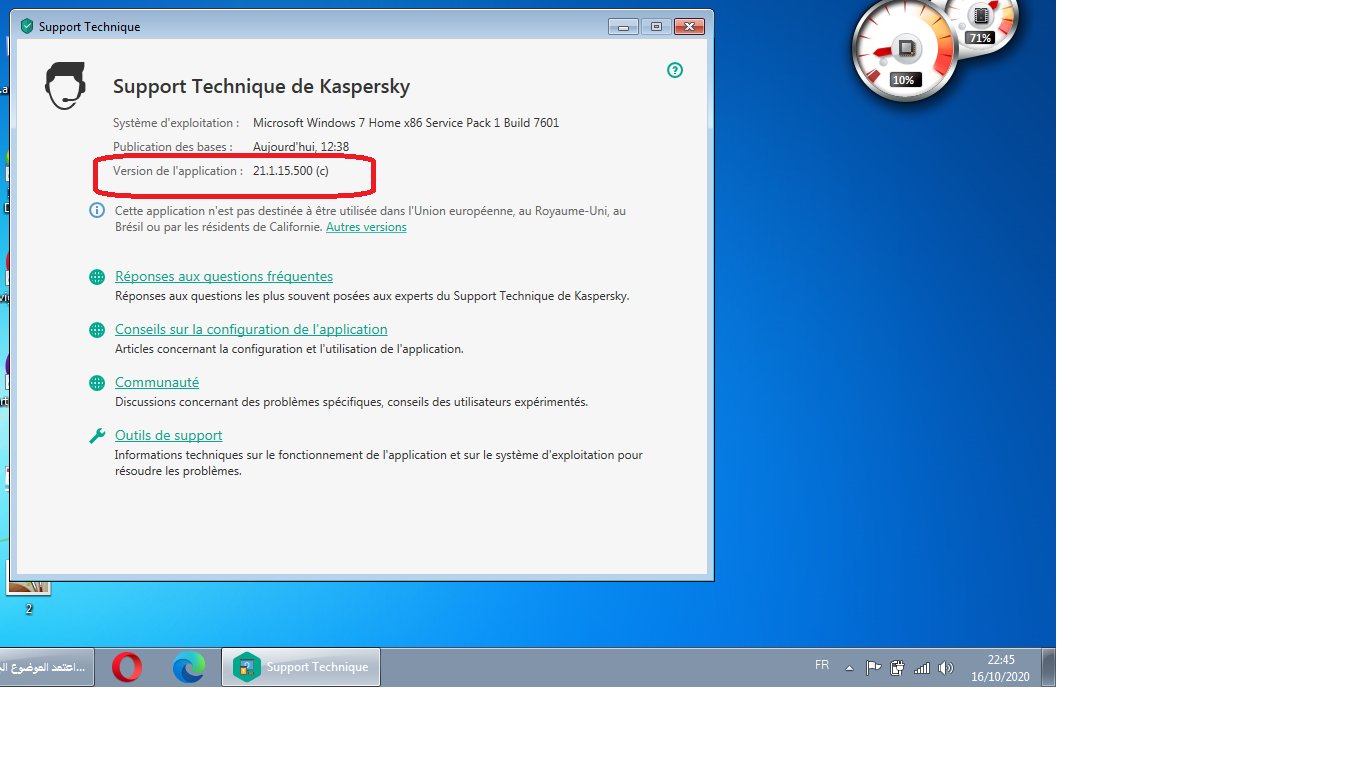Screen dimensions: 1366x768
Task: Click the globe icon next to Conseils sur la configuration
Action: coord(97,330)
